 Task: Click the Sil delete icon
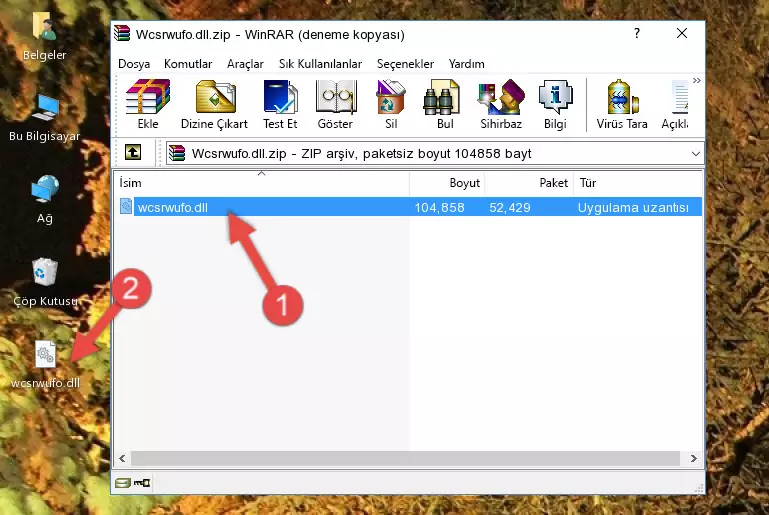click(391, 104)
